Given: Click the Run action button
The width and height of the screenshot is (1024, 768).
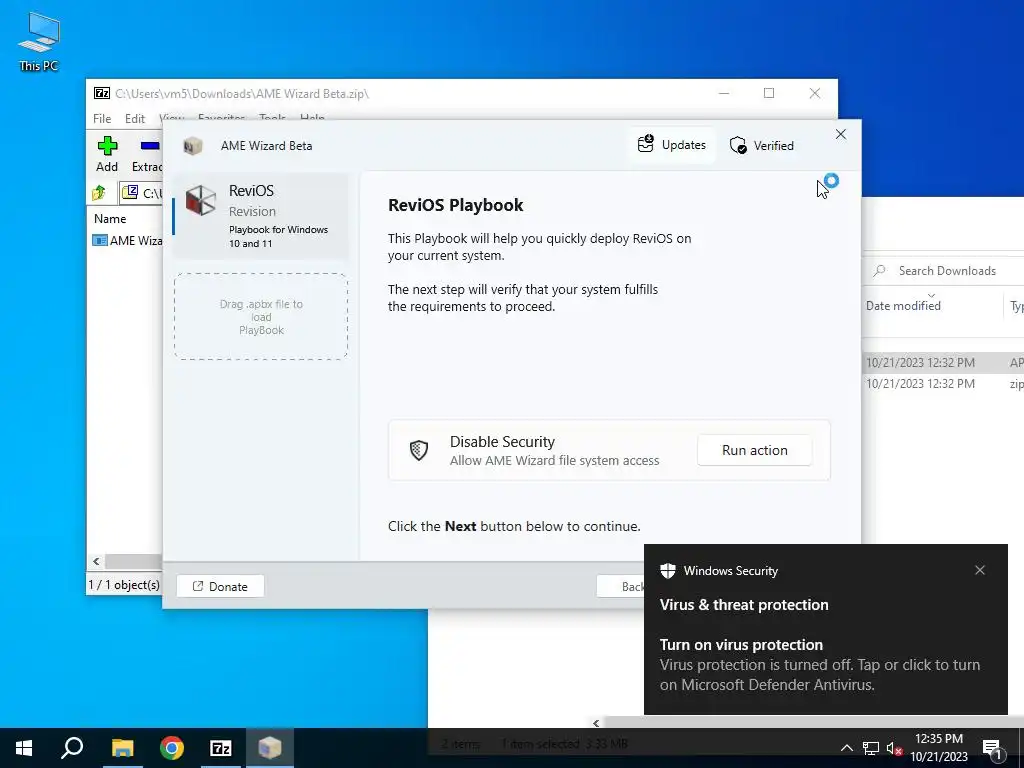Looking at the screenshot, I should coord(754,450).
